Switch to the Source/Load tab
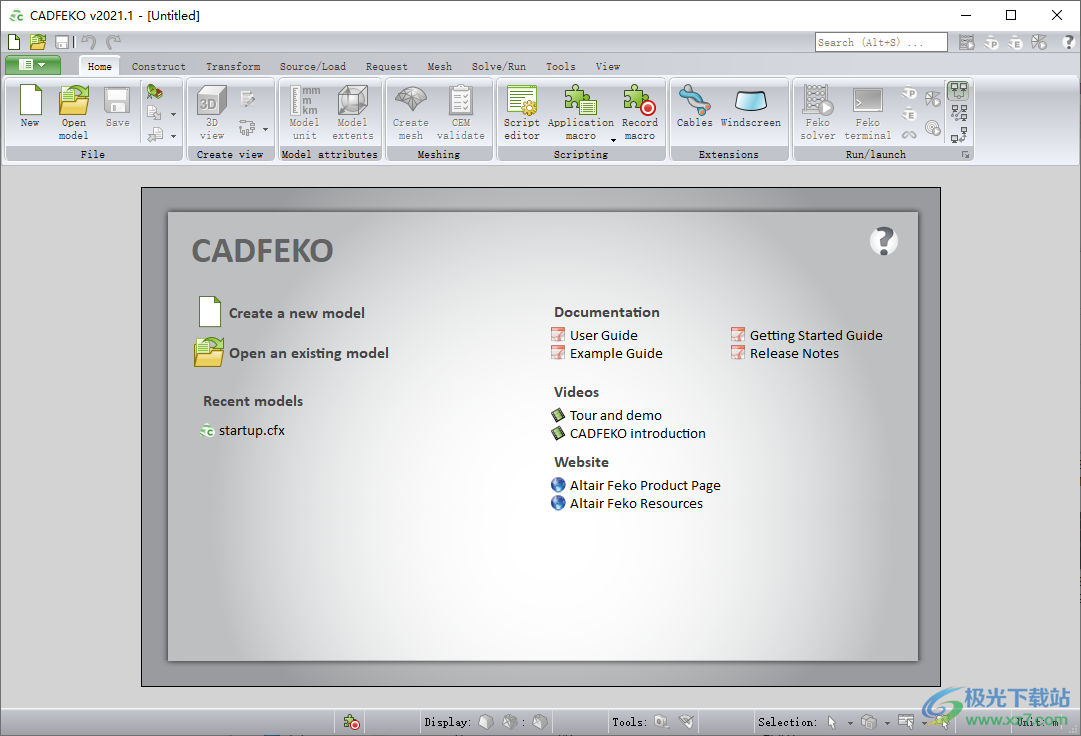This screenshot has height=736, width=1081. pos(313,66)
